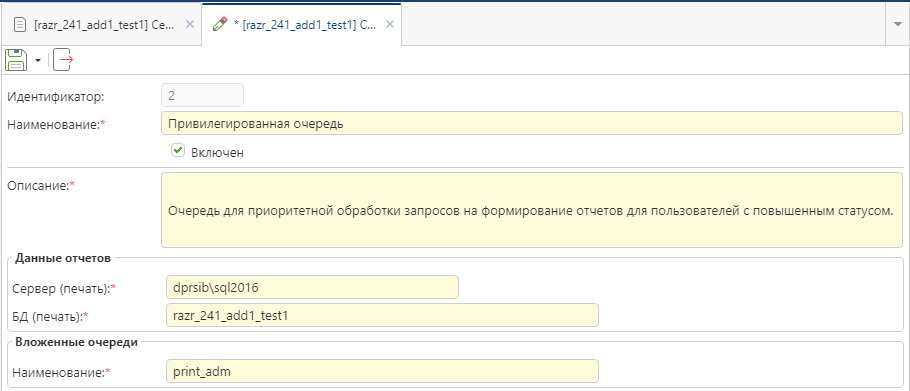910x391 pixels.
Task: Click the Идентификатор field with value 2
Action: [202, 96]
